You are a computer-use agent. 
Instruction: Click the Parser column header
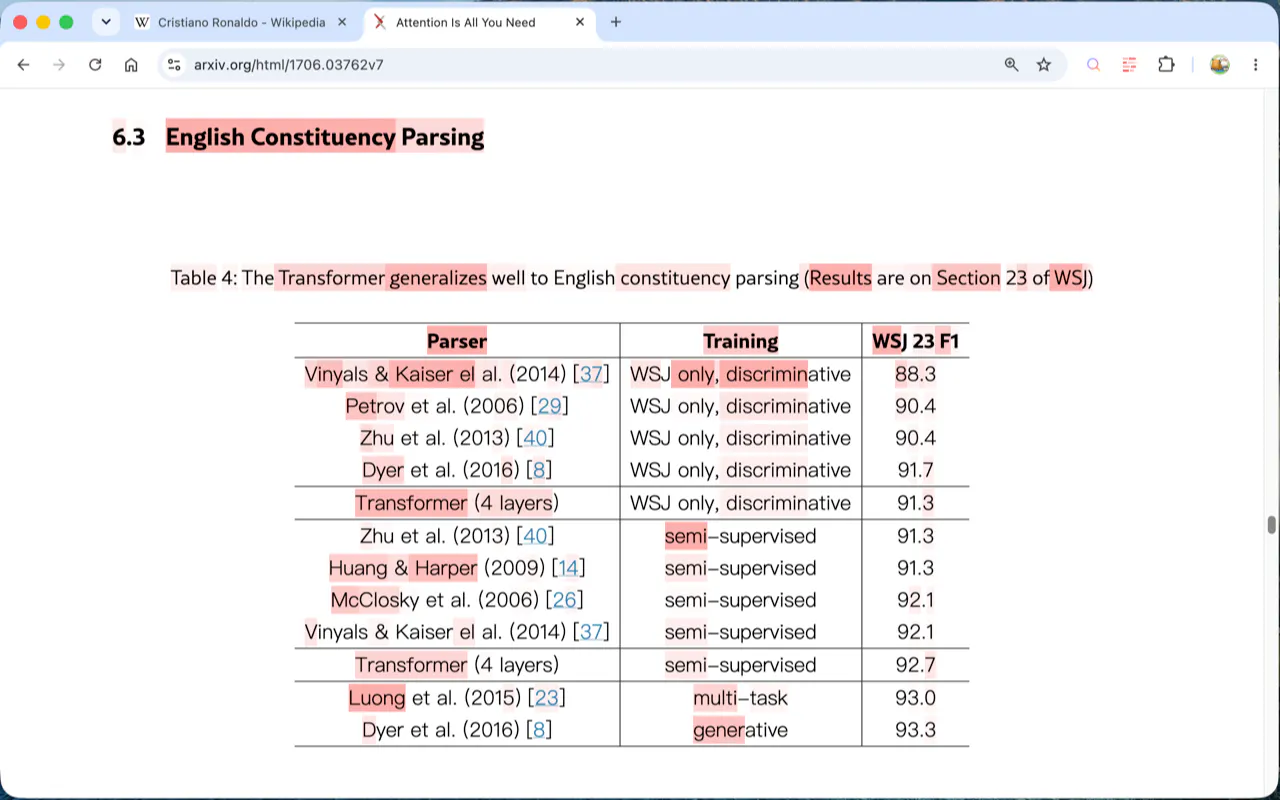coord(457,341)
